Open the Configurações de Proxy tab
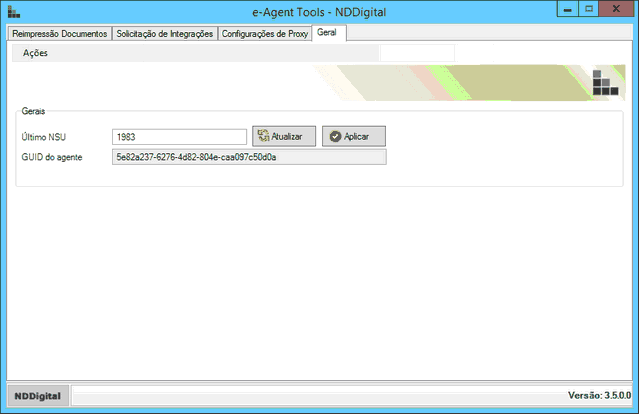The height and width of the screenshot is (414, 639). pos(264,33)
